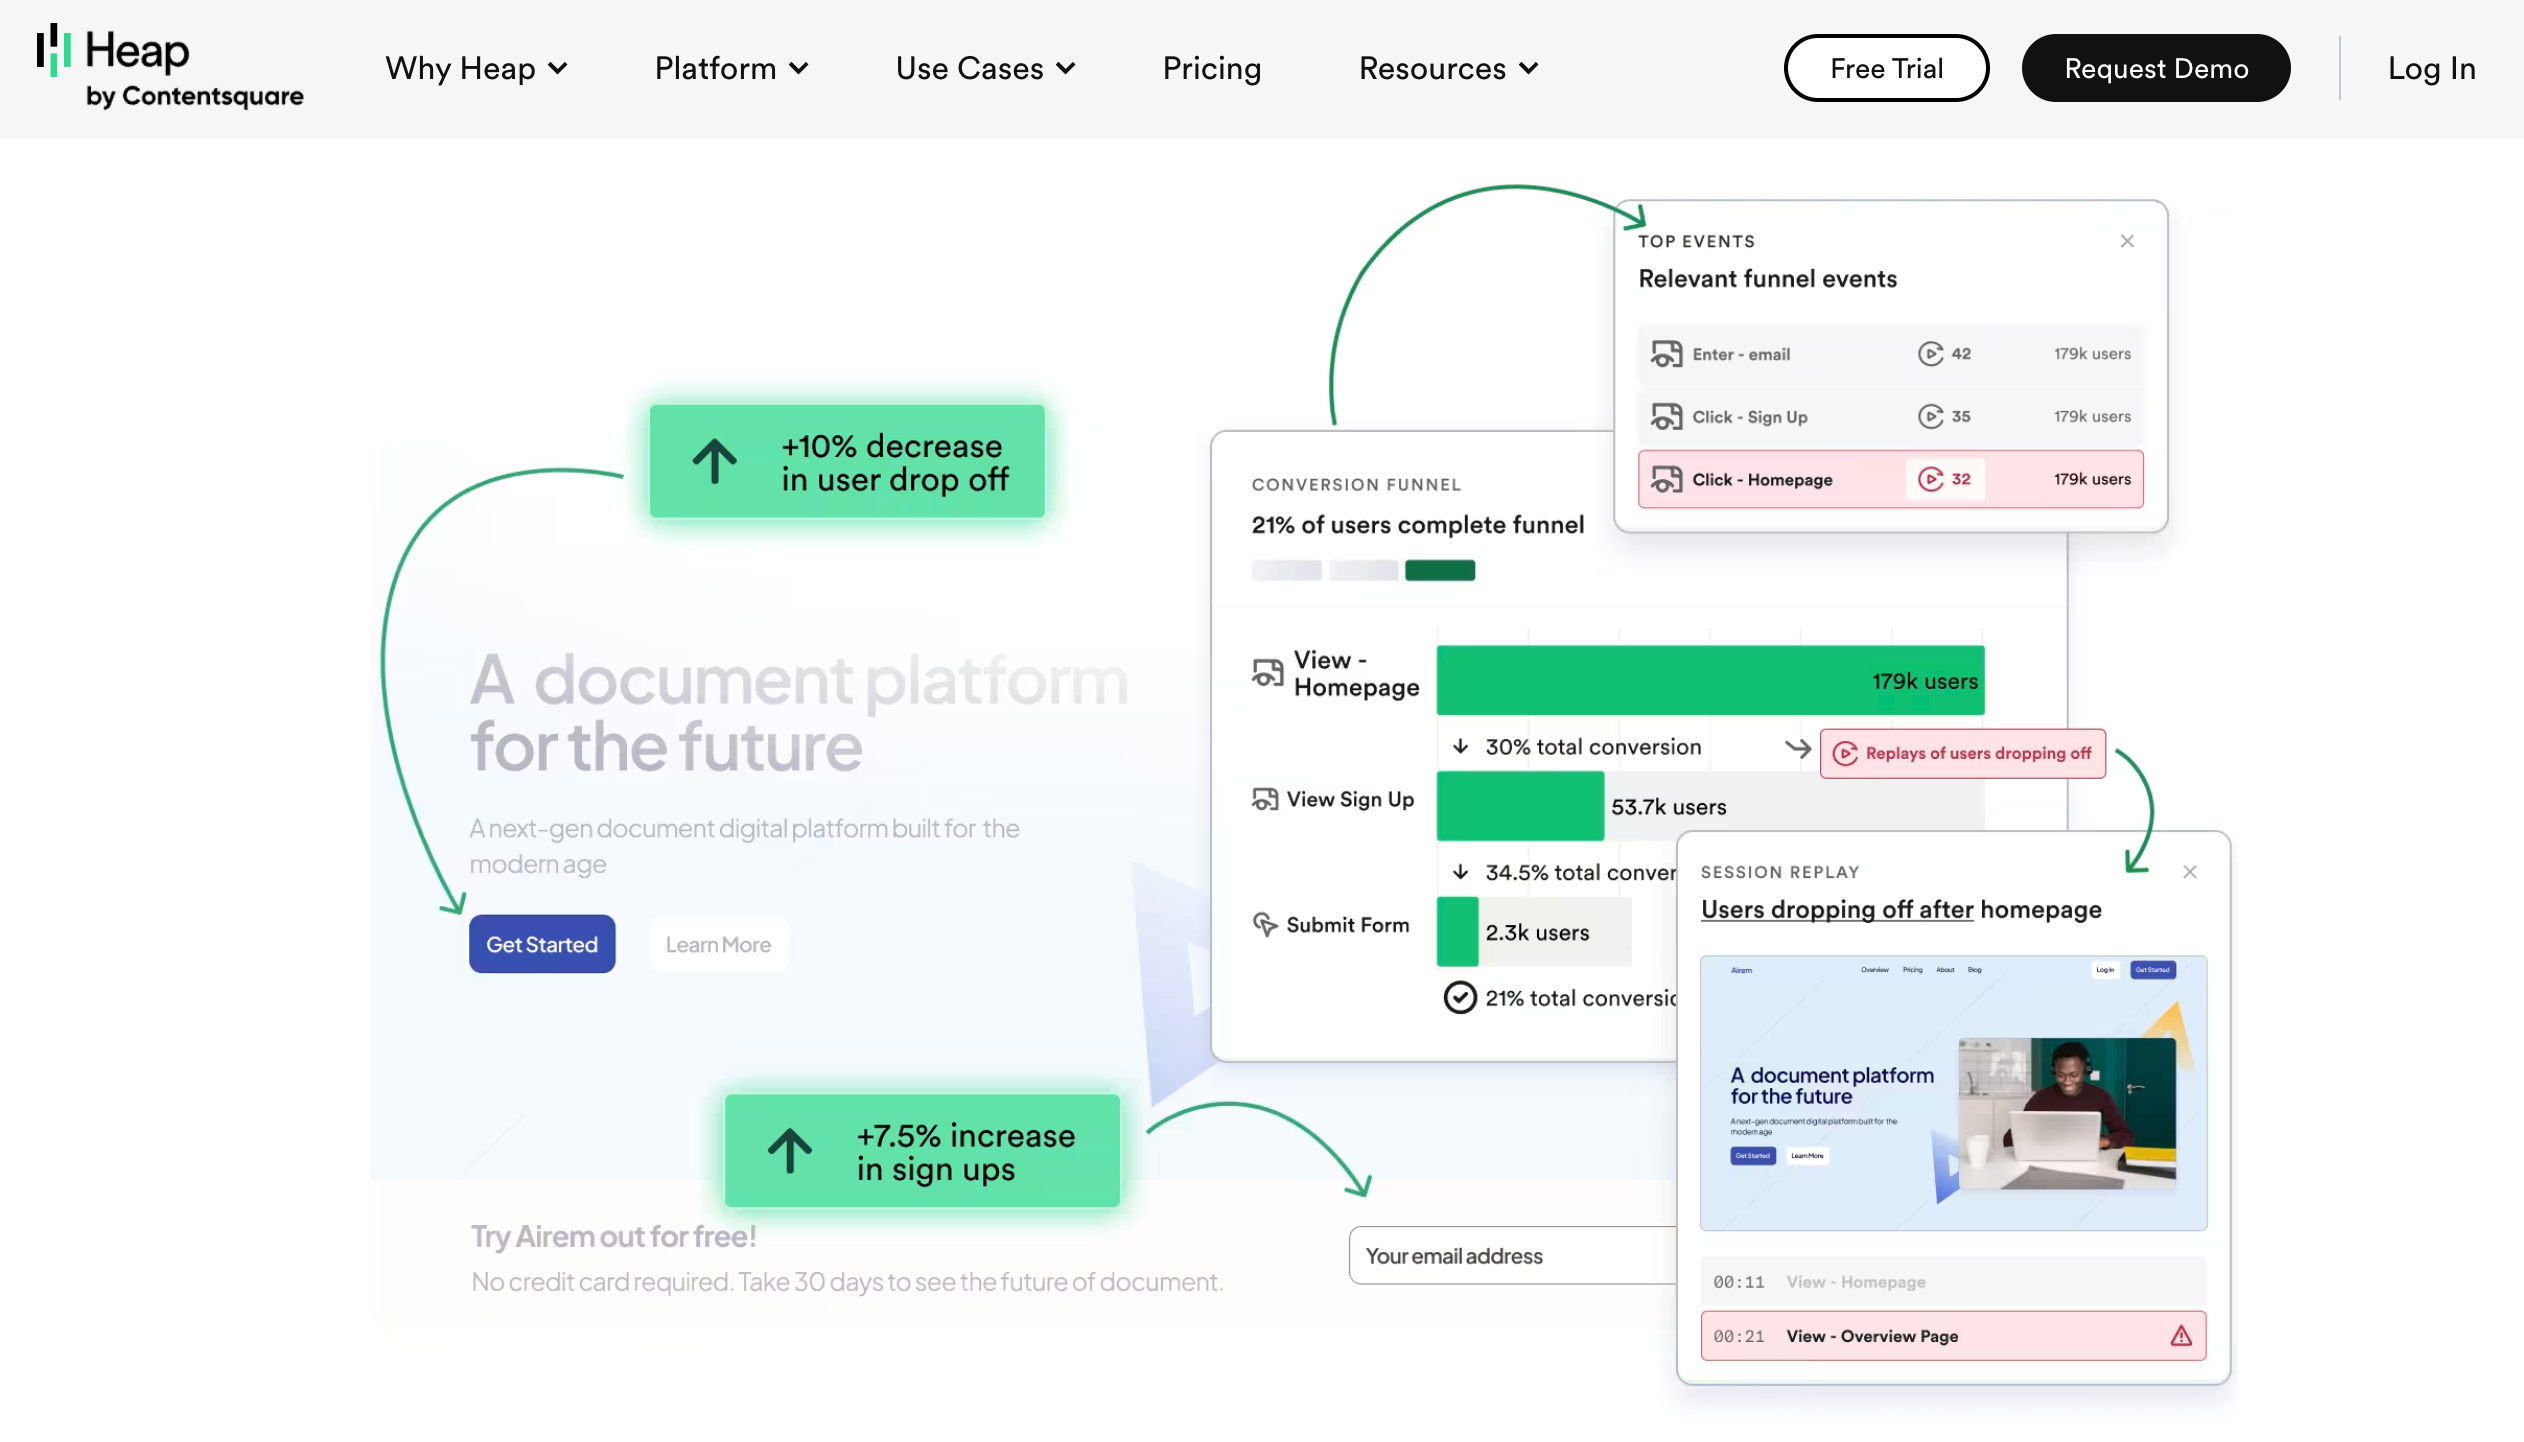Image resolution: width=2524 pixels, height=1442 pixels.
Task: Click the View - Homepage funnel step icon
Action: click(x=1267, y=673)
